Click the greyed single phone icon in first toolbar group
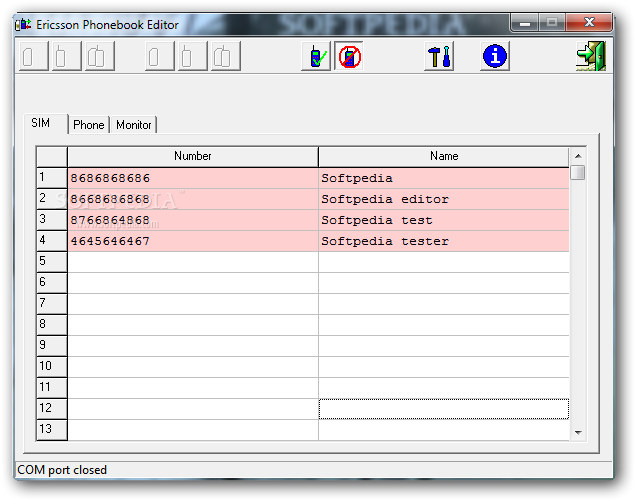The width and height of the screenshot is (636, 501). pyautogui.click(x=67, y=56)
